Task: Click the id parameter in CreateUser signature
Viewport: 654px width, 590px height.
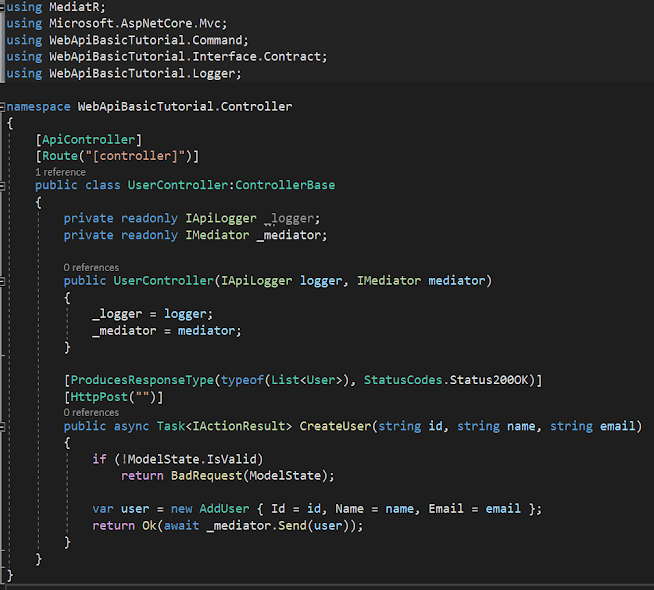Action: click(x=435, y=426)
